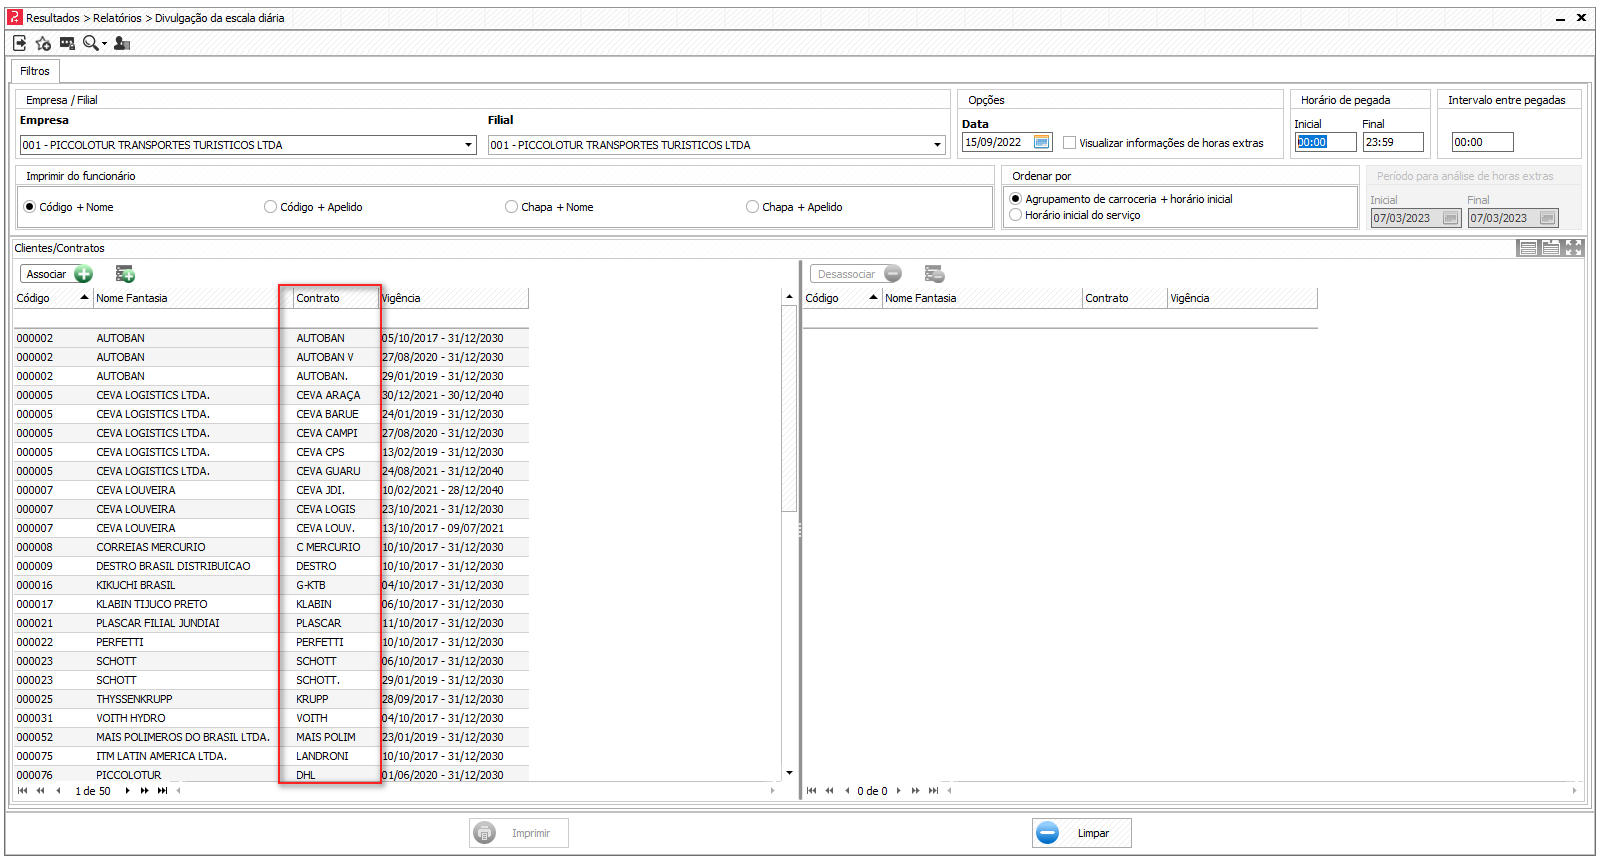Enable Visualizar informações de horas extras
1600x860 pixels.
point(1069,143)
